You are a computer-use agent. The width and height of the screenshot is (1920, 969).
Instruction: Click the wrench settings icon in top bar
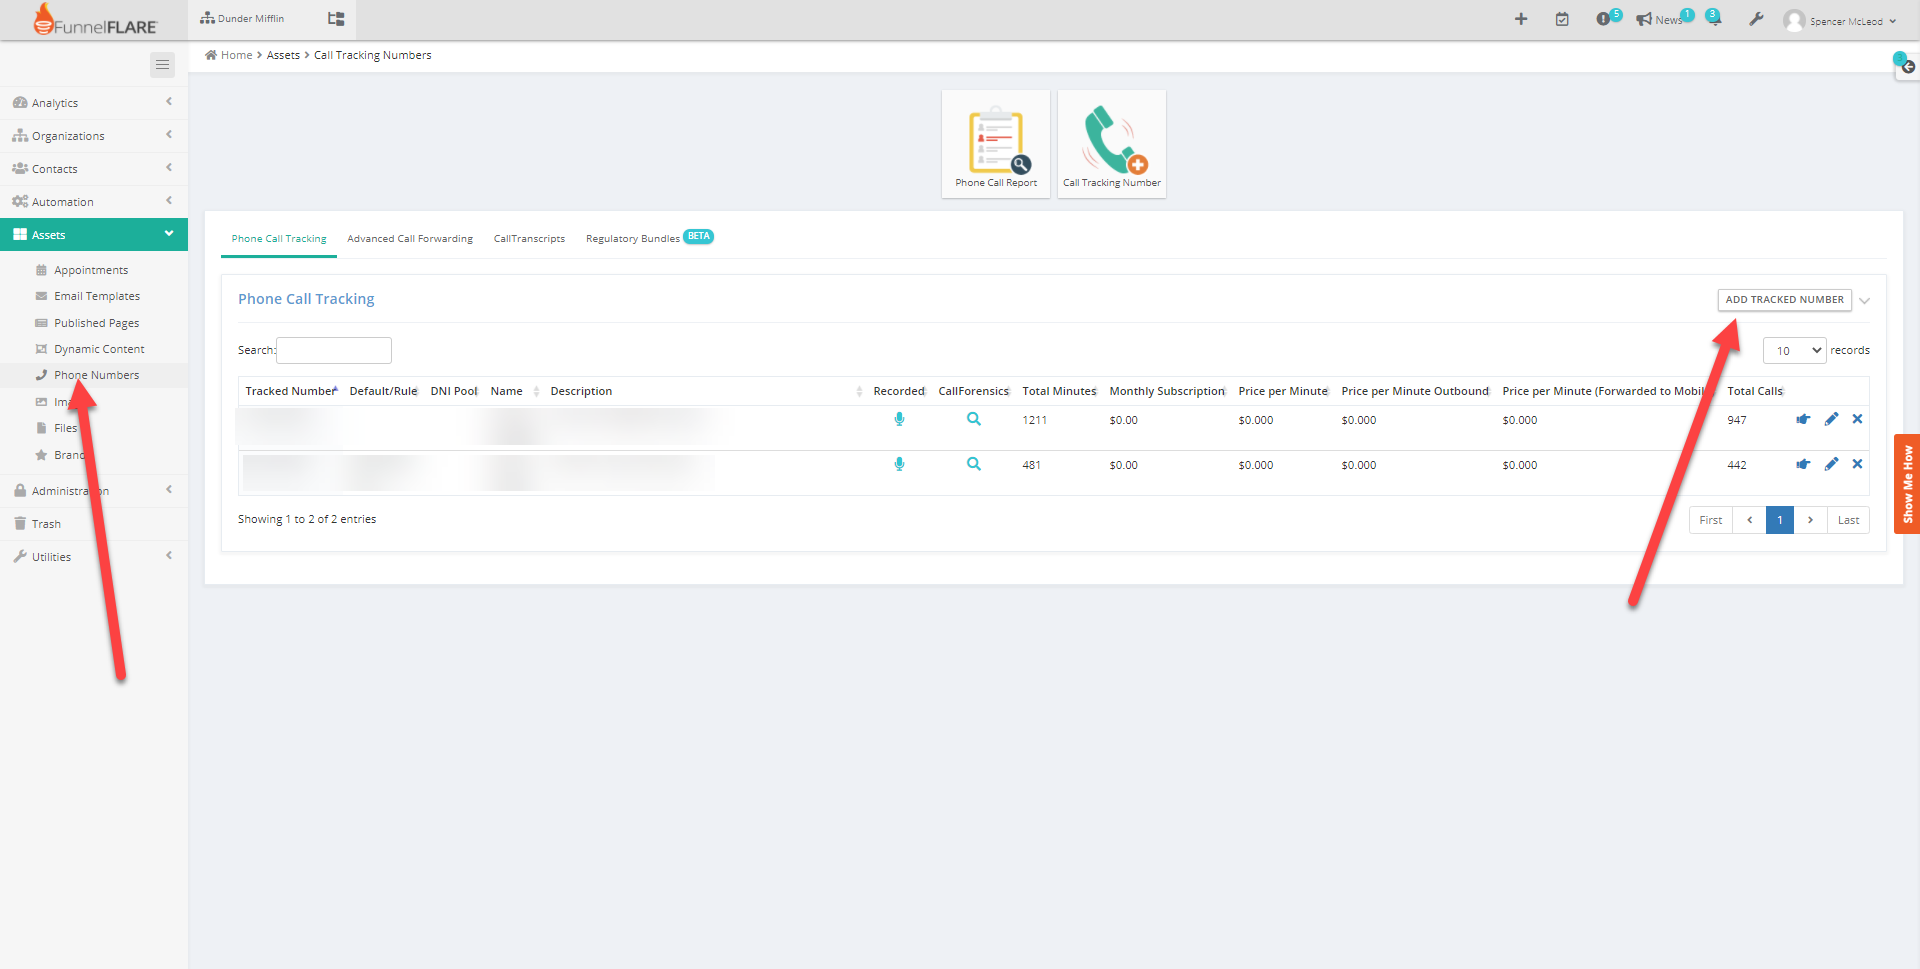point(1756,19)
